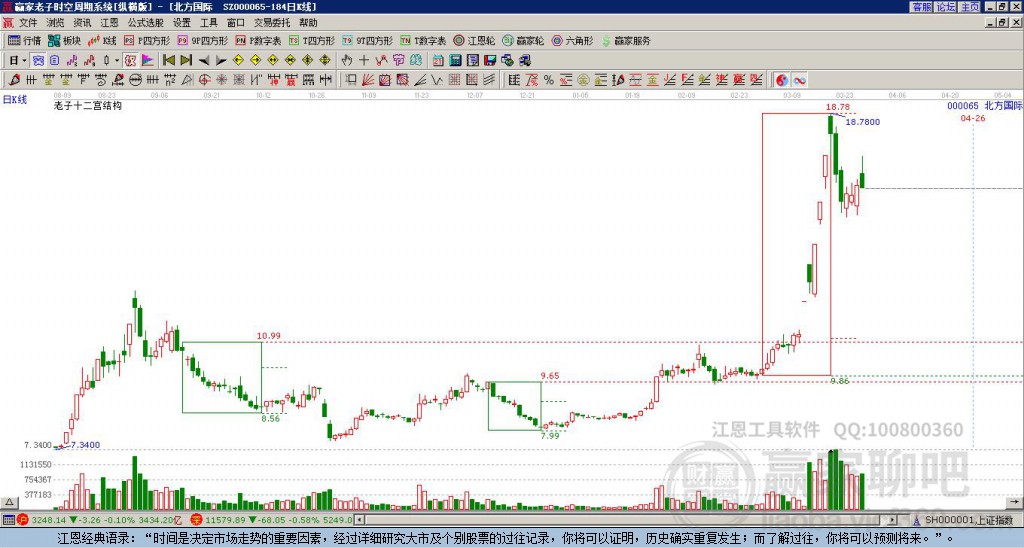
Task: Toggle the infinity symbol tool button
Action: 800,79
